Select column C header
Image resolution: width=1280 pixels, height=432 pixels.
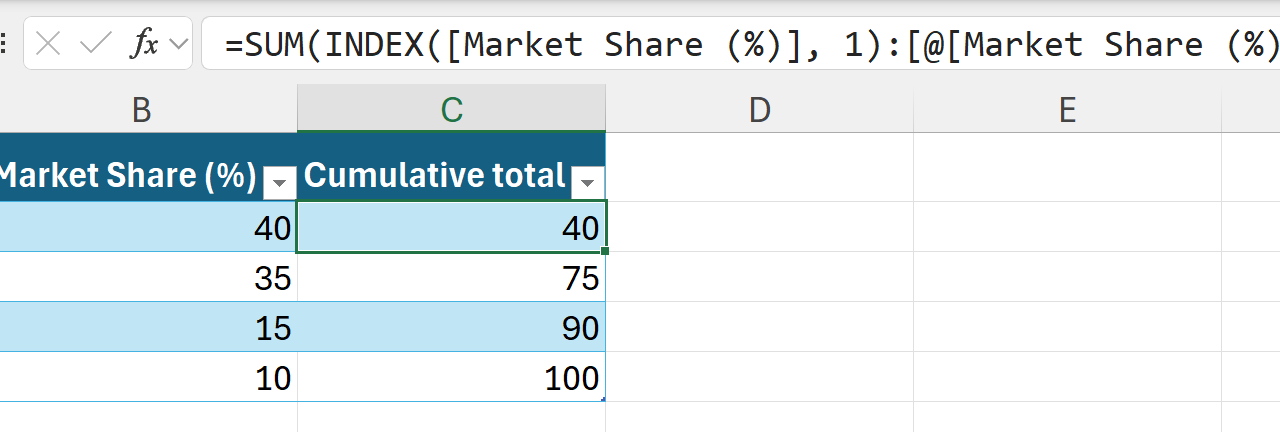click(451, 109)
